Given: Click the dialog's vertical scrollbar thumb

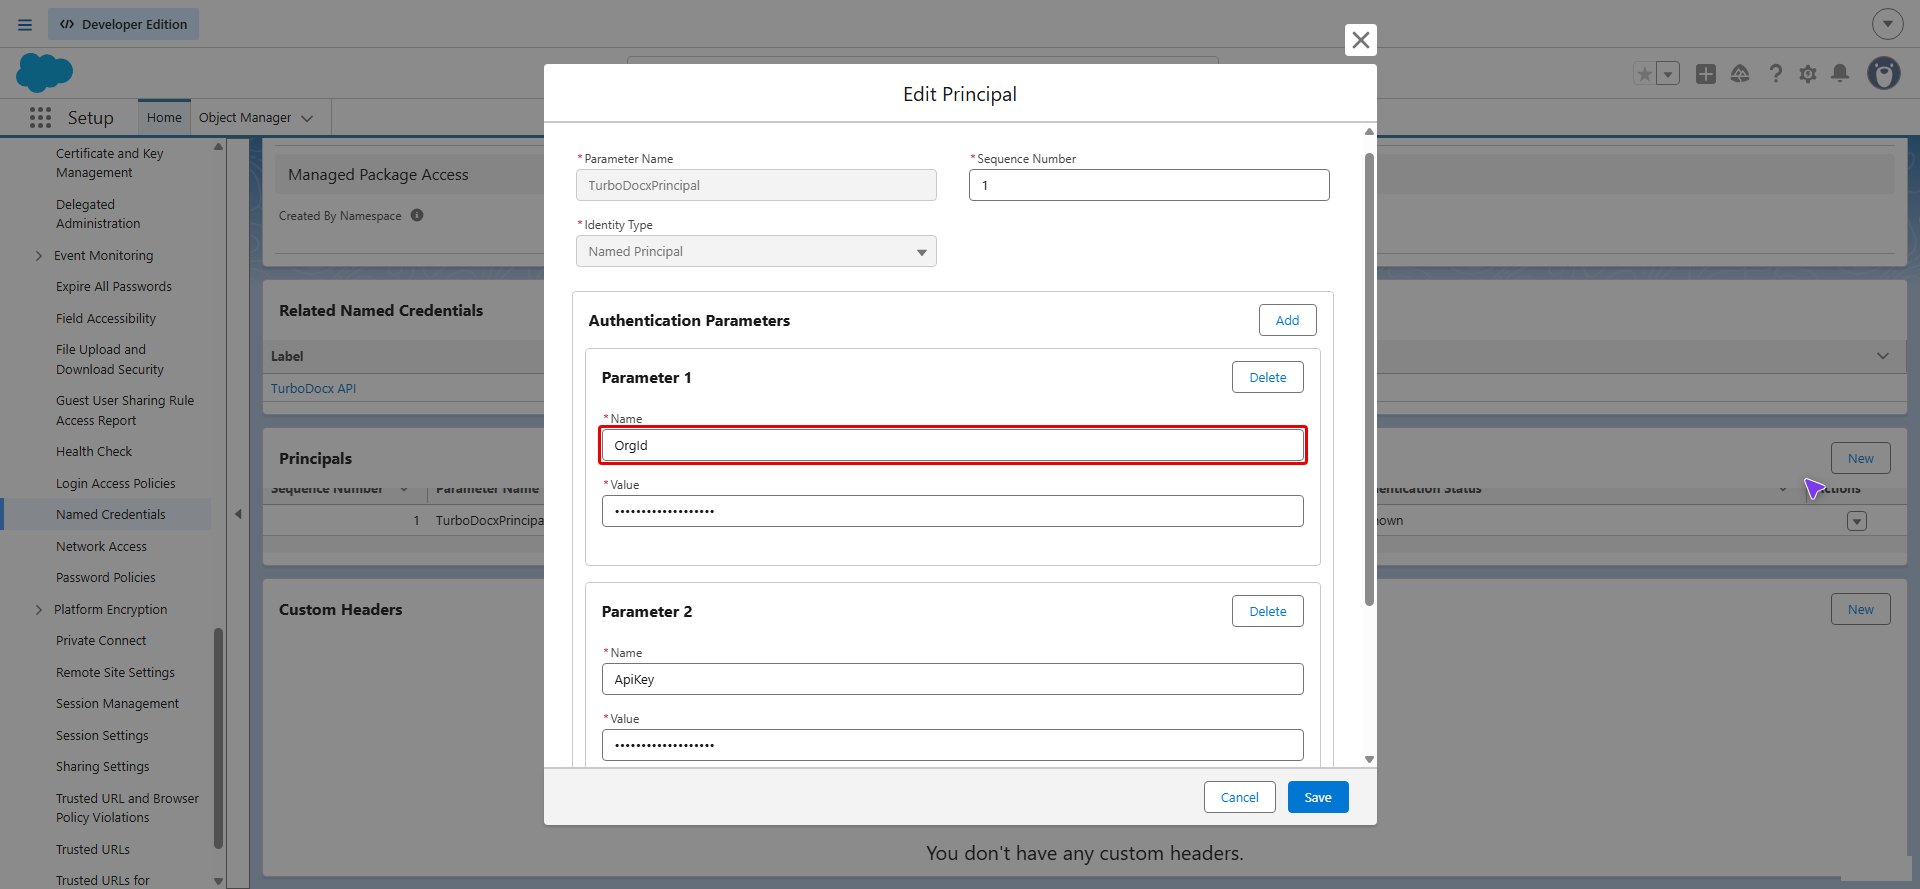Looking at the screenshot, I should 1369,379.
